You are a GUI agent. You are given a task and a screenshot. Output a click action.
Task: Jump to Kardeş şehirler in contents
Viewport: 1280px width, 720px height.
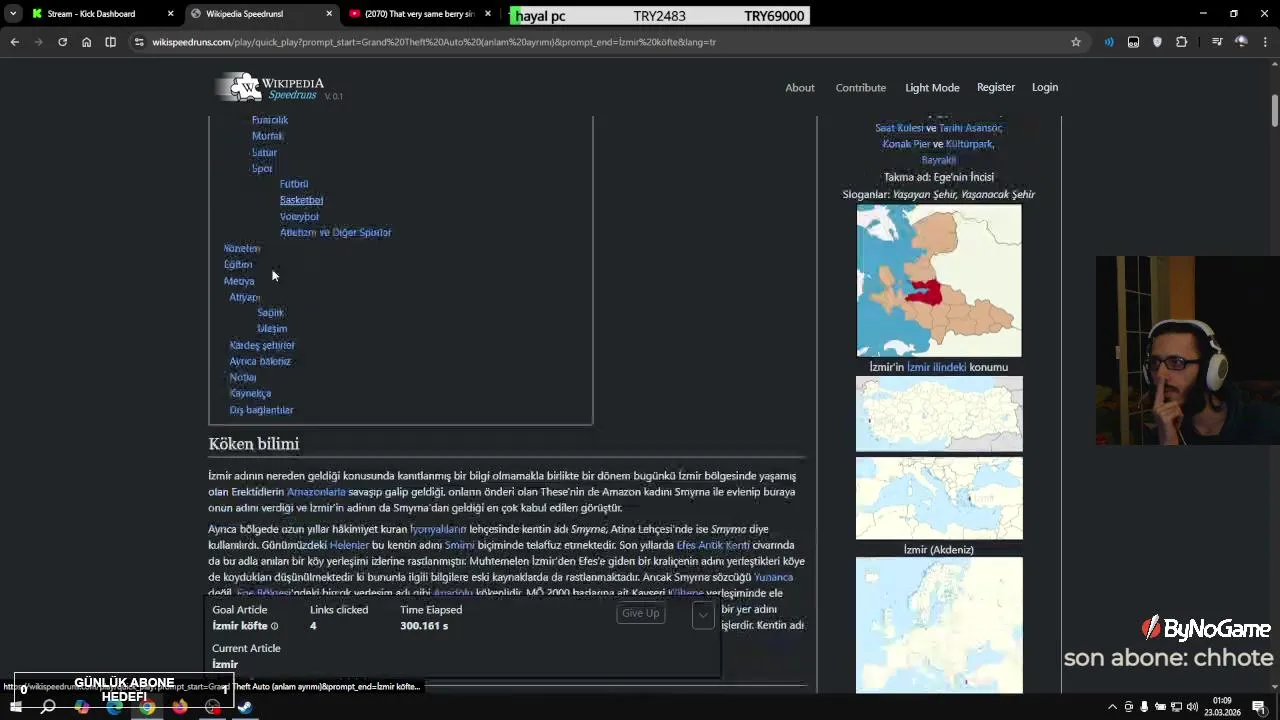tap(262, 345)
